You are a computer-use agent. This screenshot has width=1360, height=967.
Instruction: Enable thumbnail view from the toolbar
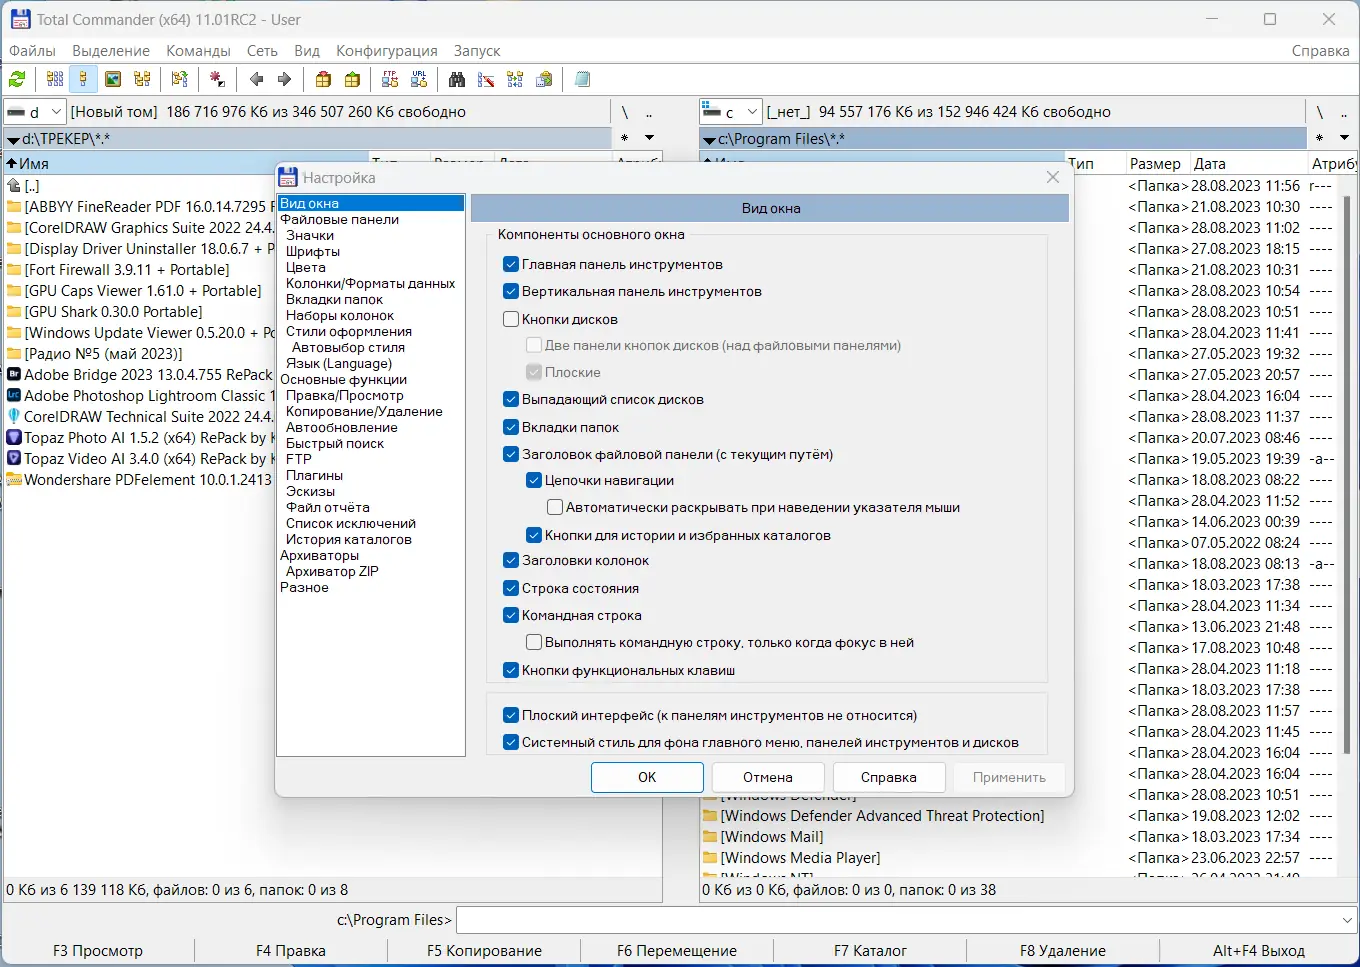113,79
